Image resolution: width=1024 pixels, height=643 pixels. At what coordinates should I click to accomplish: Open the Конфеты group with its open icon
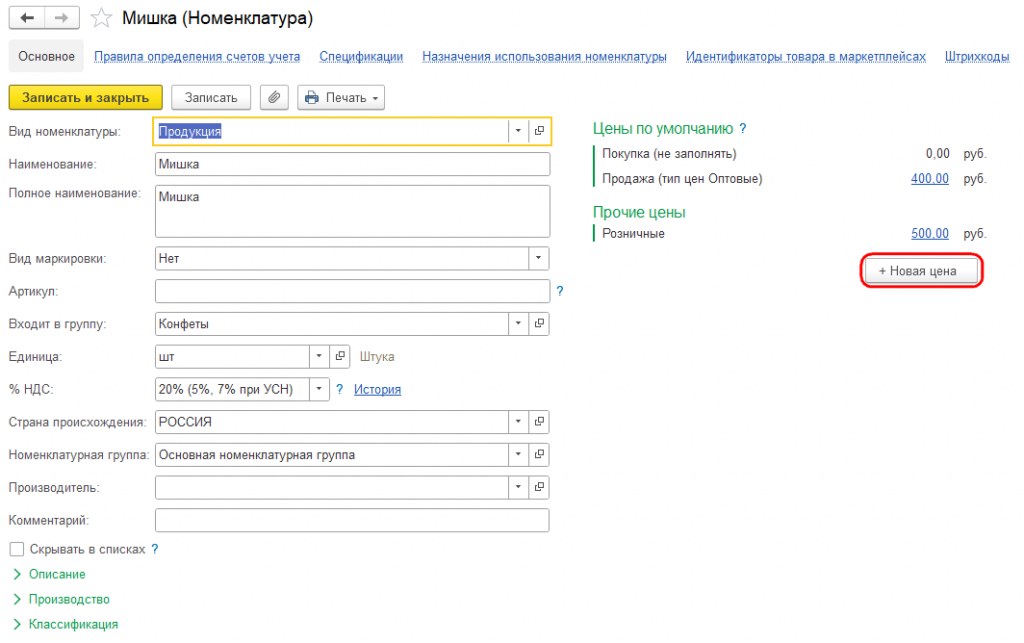[539, 324]
